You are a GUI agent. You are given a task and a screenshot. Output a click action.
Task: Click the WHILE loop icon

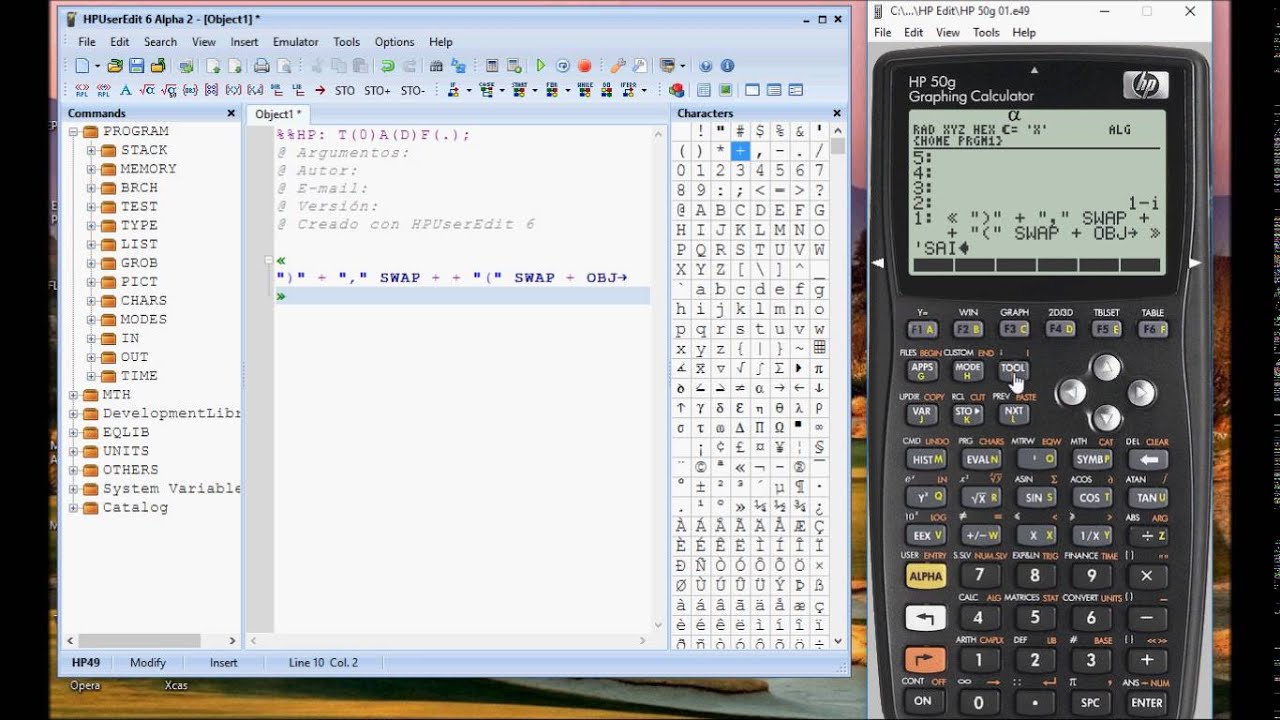point(585,90)
